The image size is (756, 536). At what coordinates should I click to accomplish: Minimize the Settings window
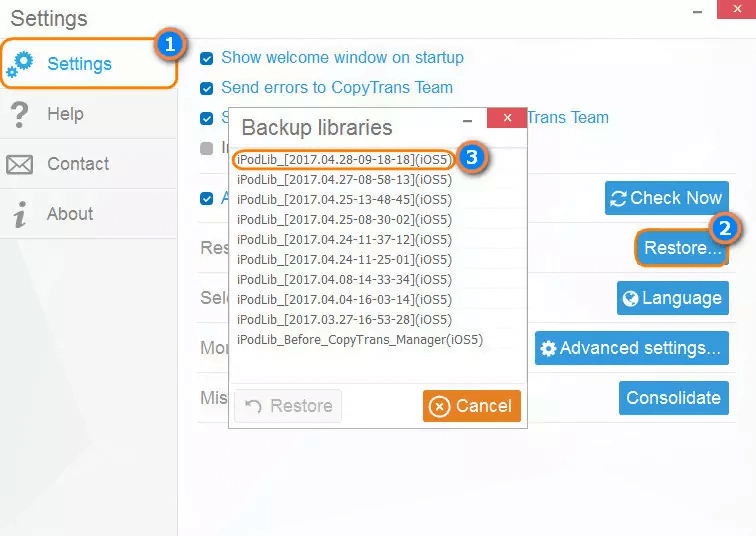[x=697, y=12]
